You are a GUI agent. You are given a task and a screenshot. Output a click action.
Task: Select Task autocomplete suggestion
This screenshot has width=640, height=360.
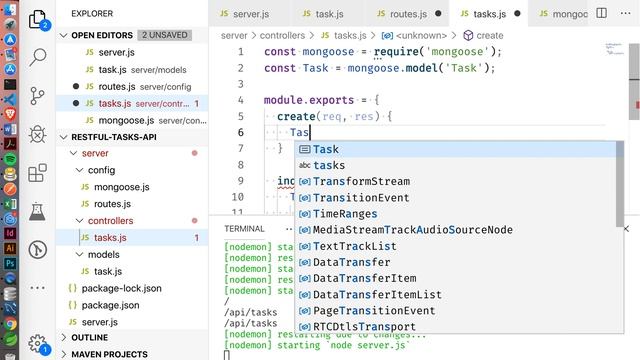click(456, 149)
